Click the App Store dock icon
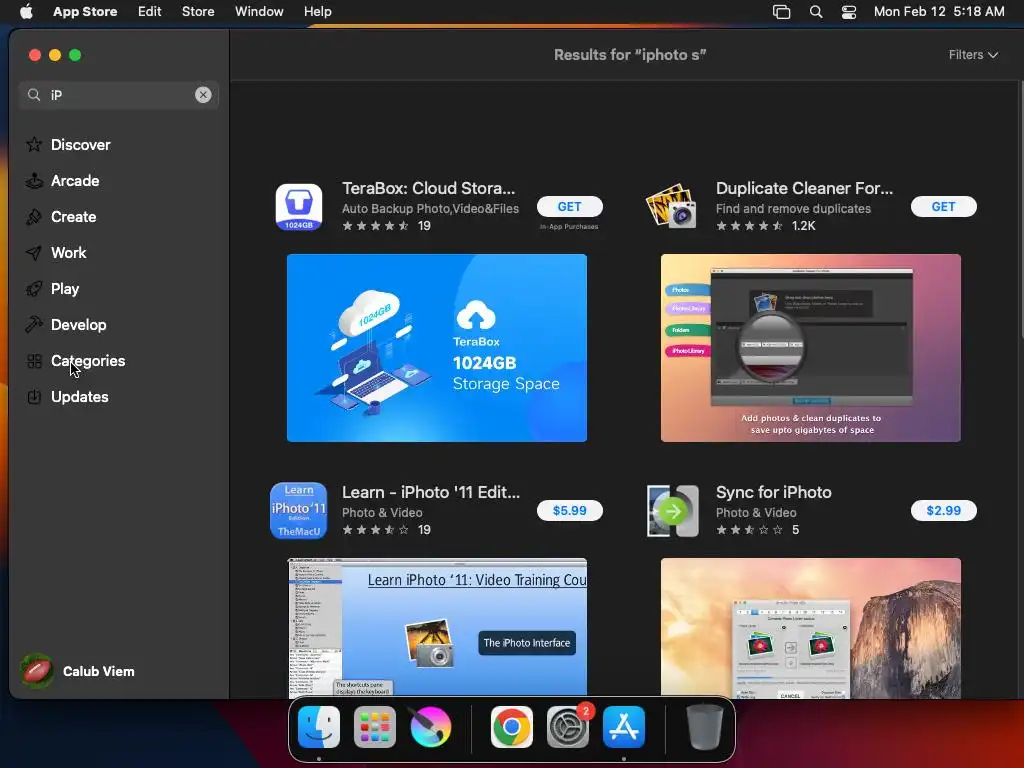Screen dimensions: 1024x768 624,727
